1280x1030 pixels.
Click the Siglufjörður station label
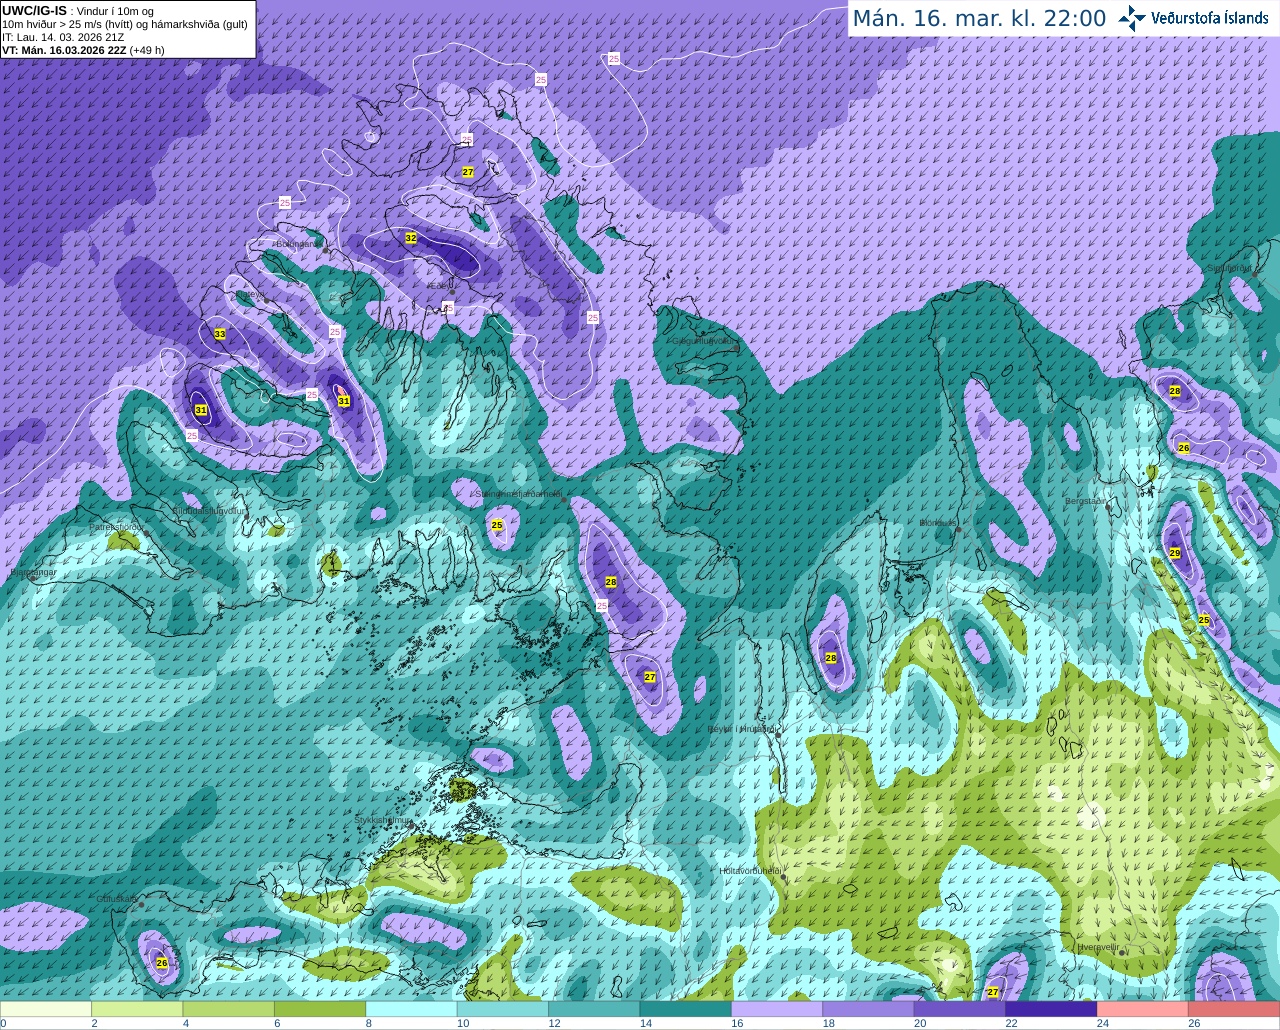tap(1230, 268)
